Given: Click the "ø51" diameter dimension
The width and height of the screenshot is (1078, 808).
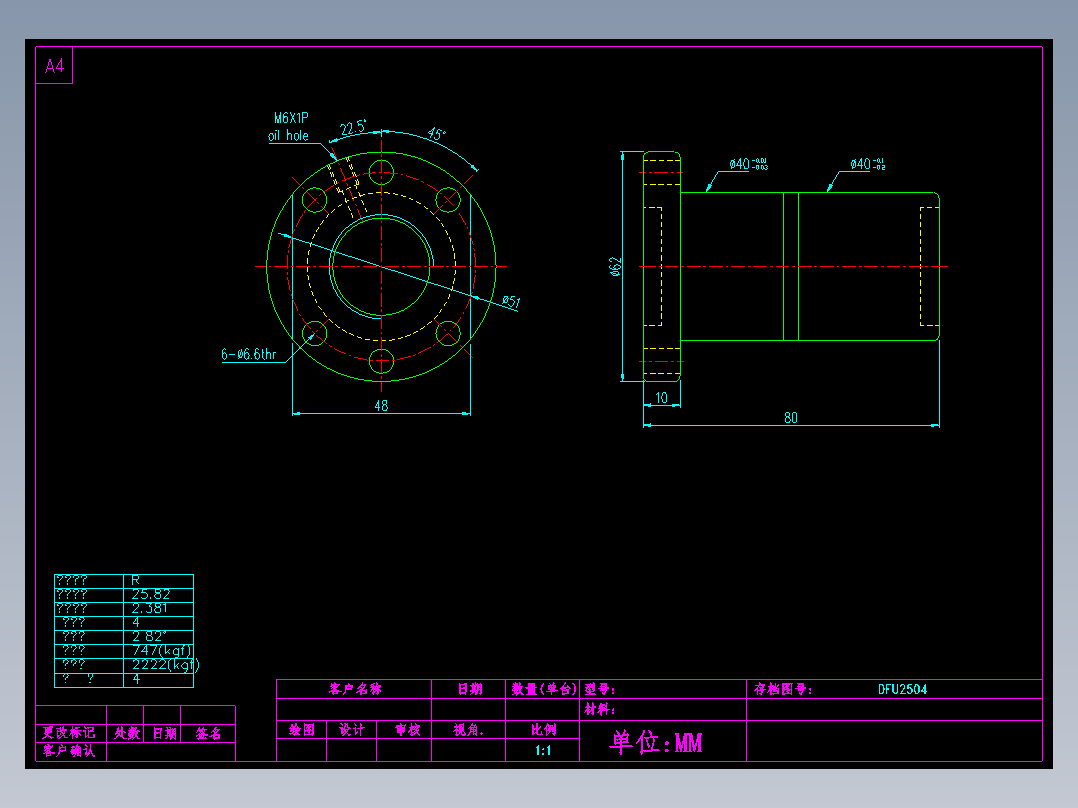Looking at the screenshot, I should click(x=511, y=301).
